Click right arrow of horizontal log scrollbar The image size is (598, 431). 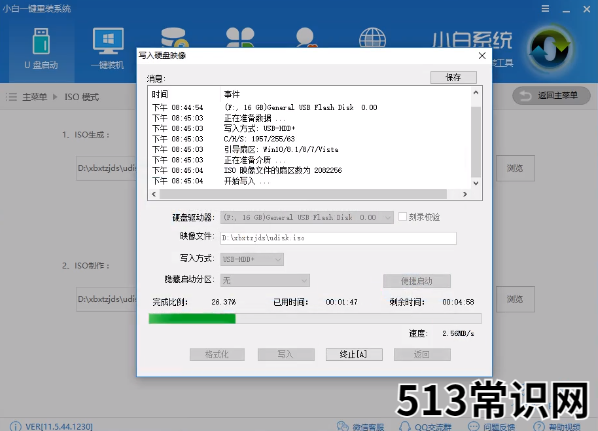(465, 194)
